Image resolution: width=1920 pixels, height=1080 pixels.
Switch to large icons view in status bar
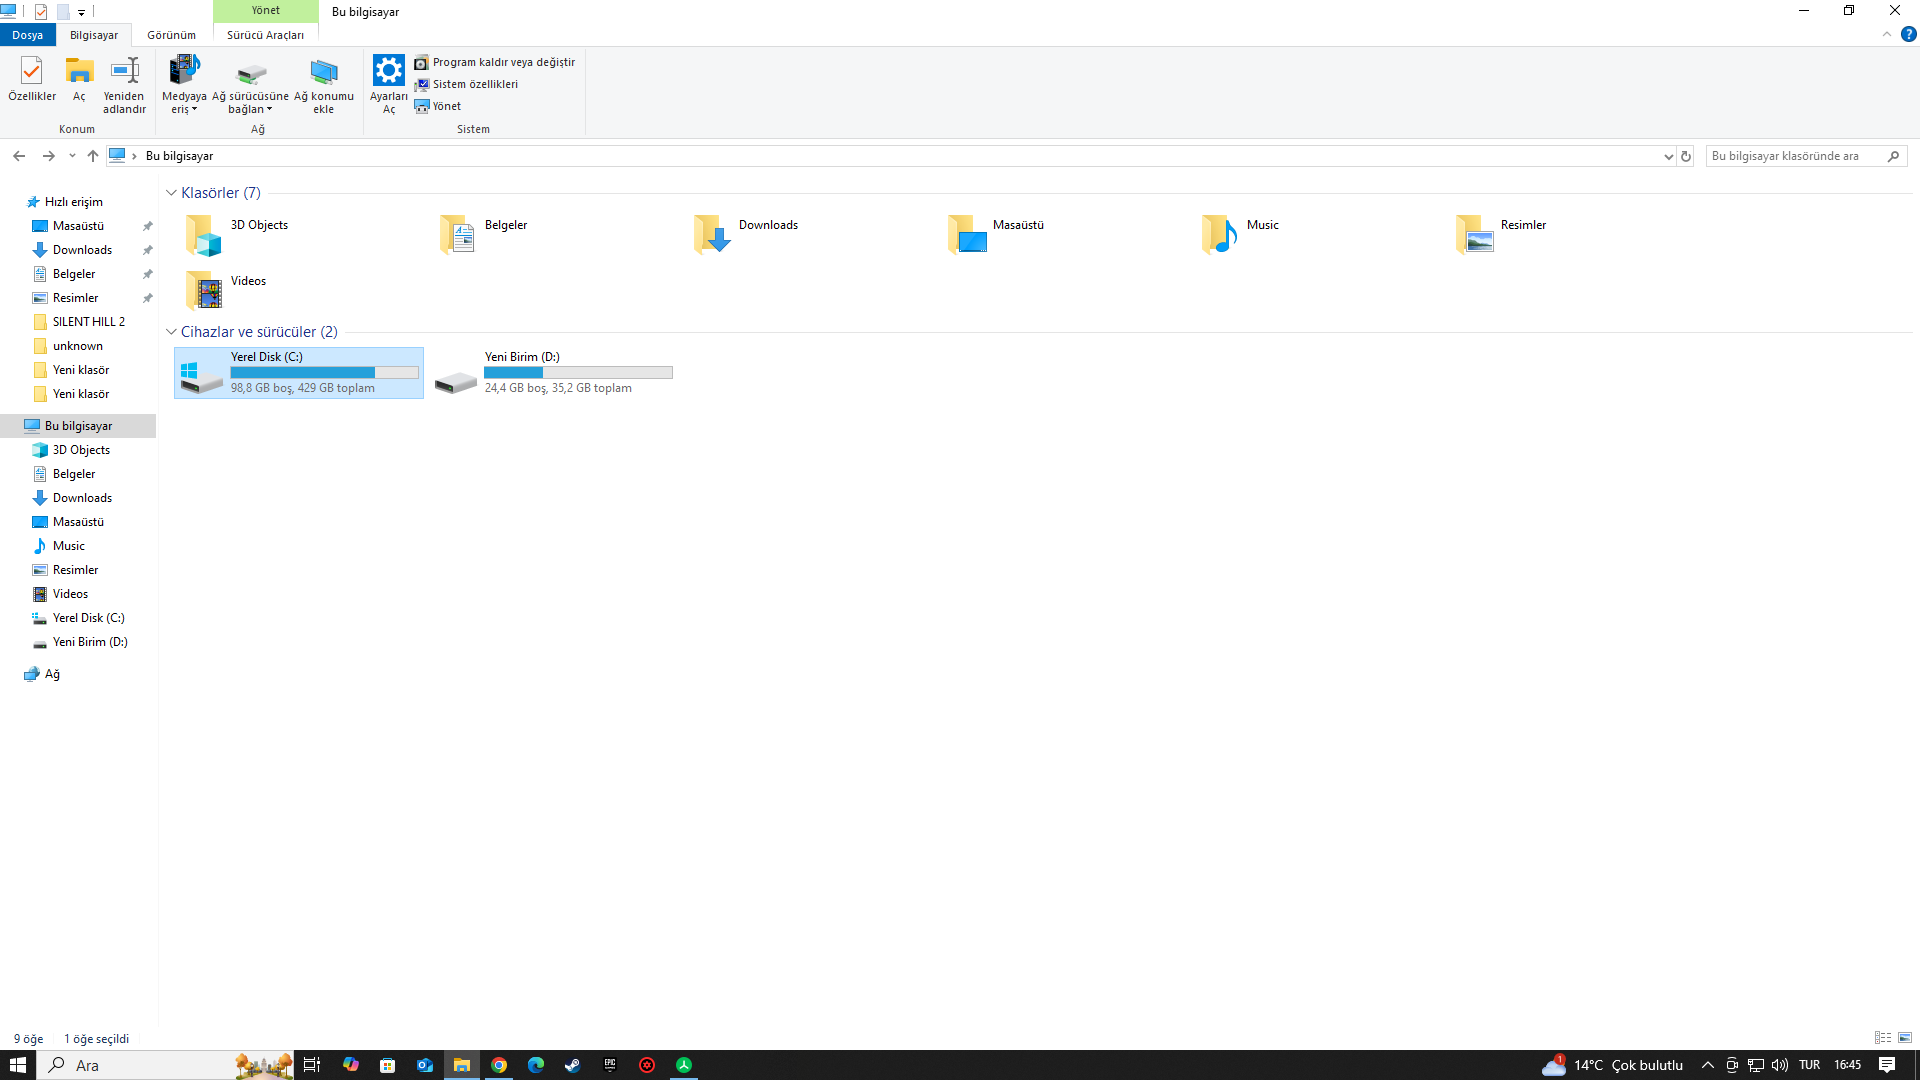[1905, 1038]
